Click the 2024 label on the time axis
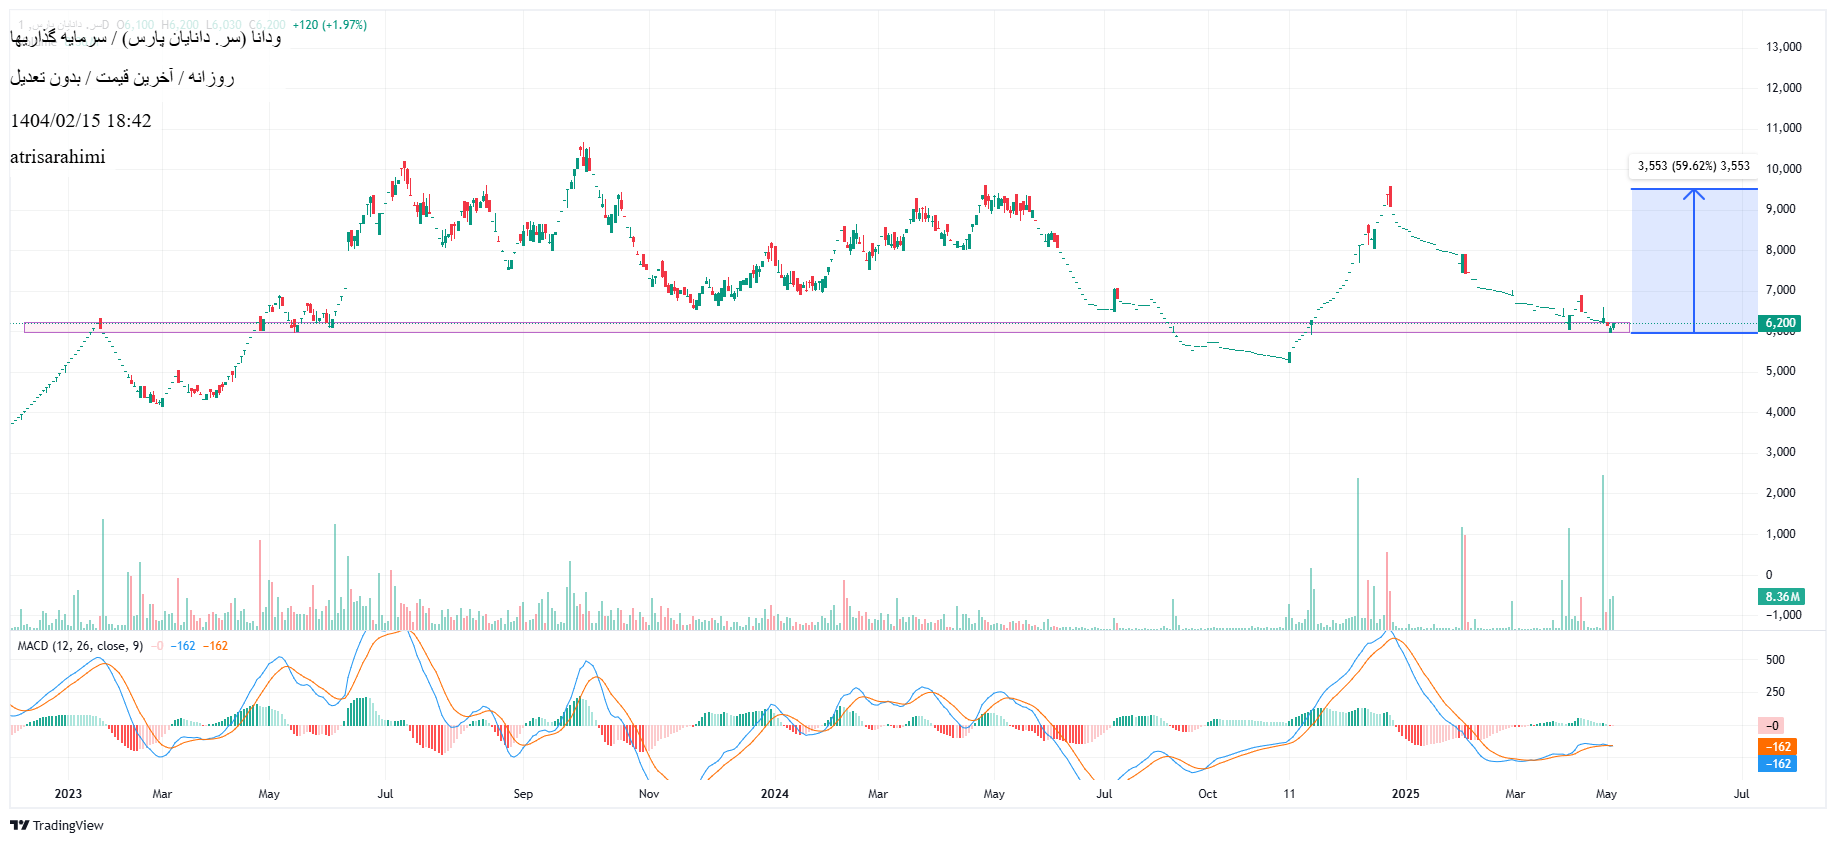 774,794
